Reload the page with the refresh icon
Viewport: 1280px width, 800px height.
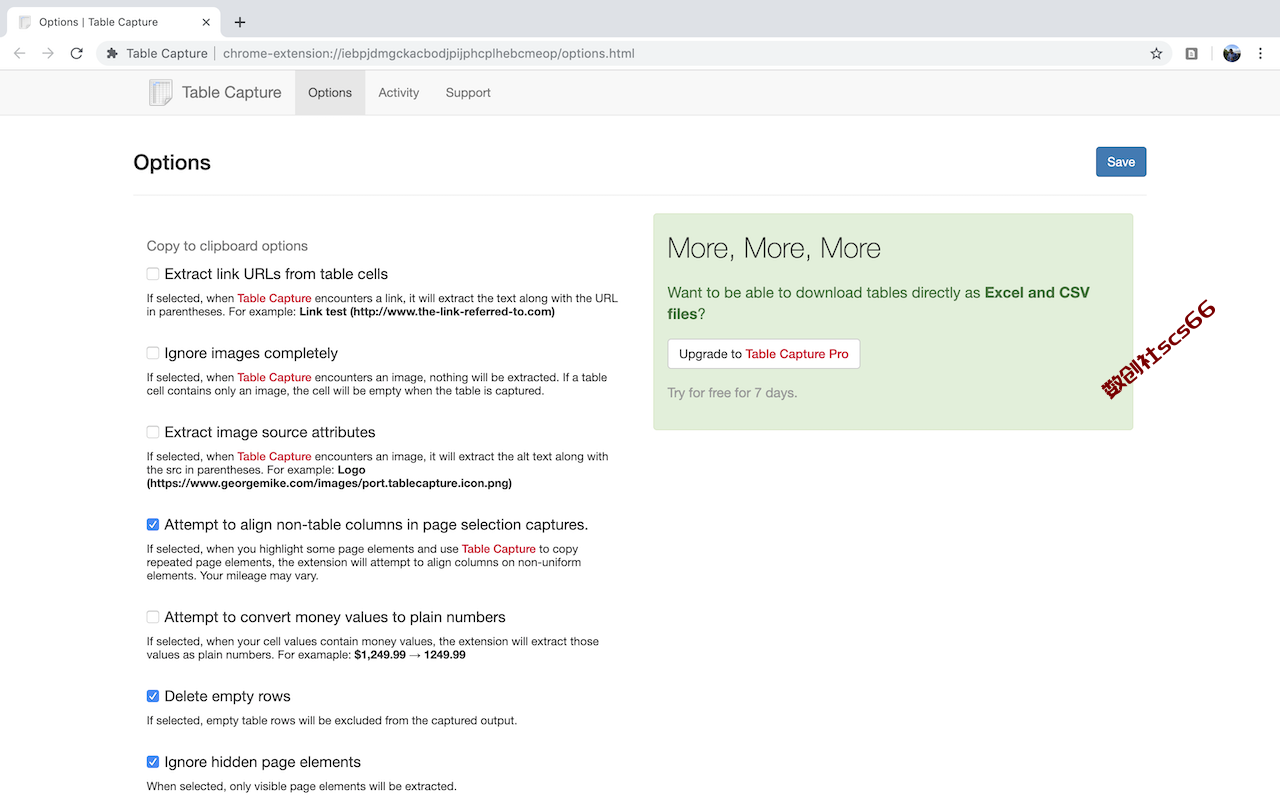(76, 53)
